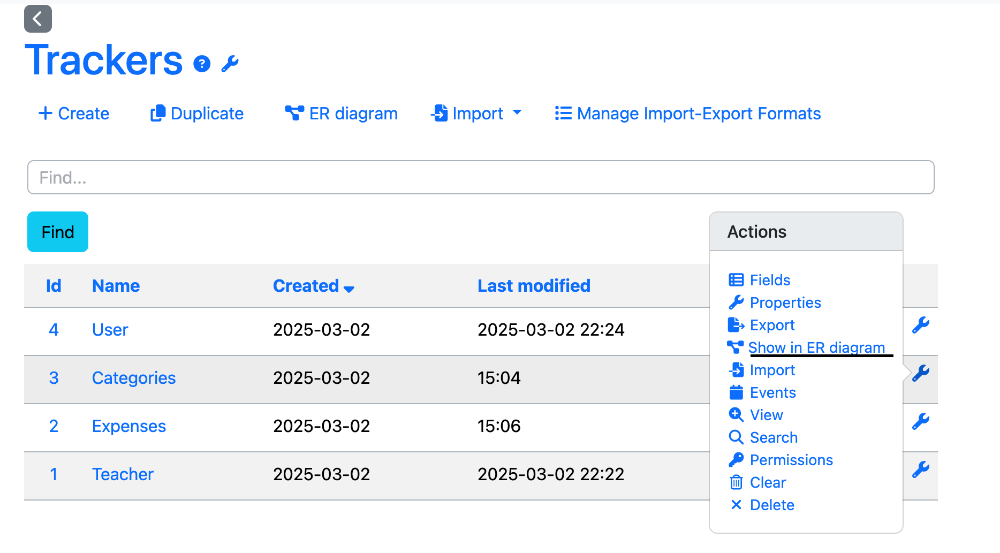
Task: Click the Create tracker button
Action: click(x=74, y=114)
